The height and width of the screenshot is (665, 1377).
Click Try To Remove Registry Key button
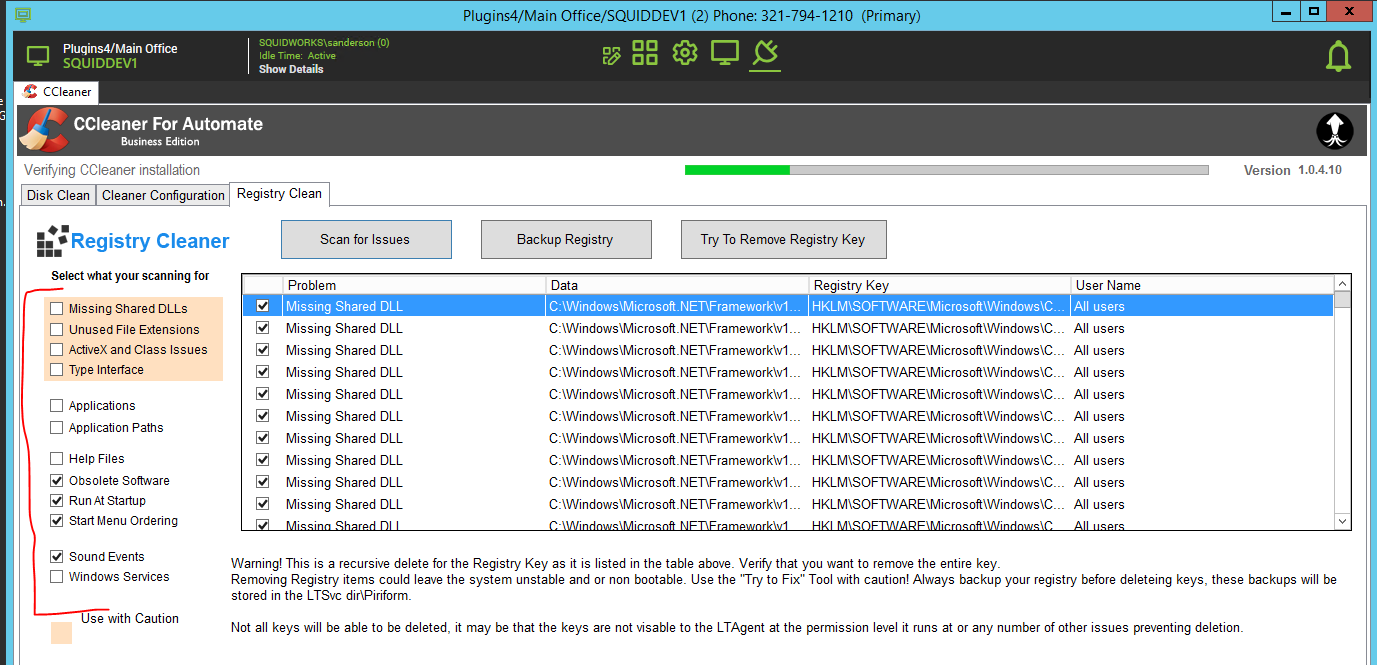(782, 239)
